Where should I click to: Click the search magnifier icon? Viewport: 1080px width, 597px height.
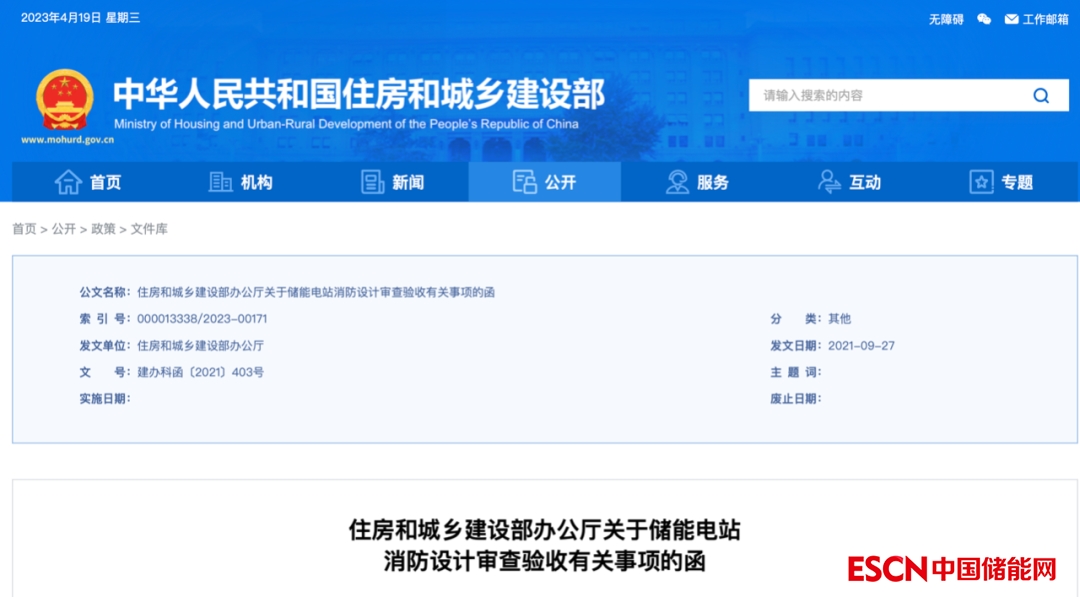(x=1041, y=96)
